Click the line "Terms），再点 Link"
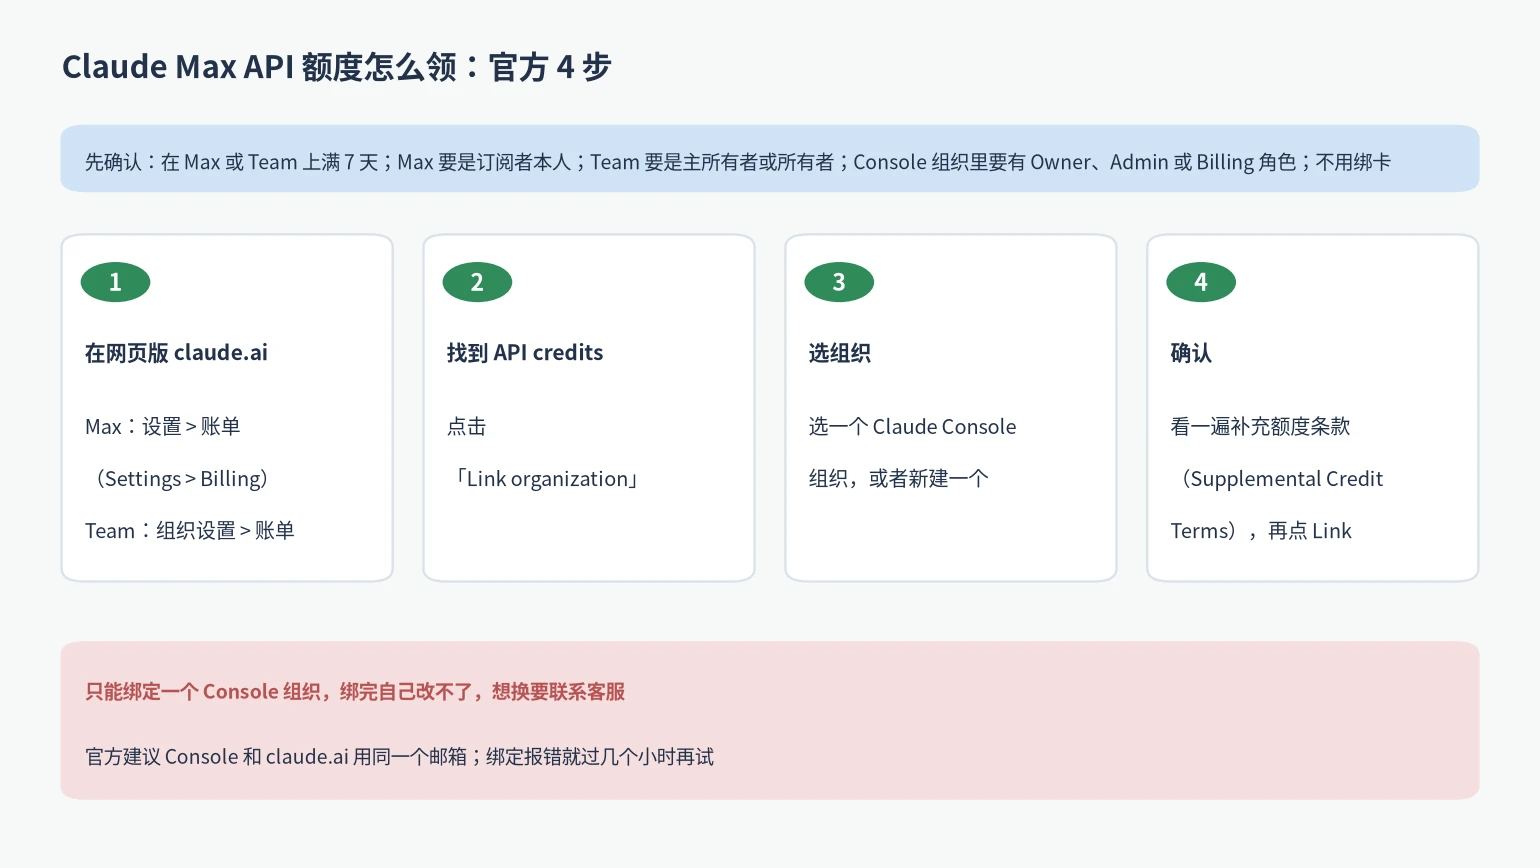The width and height of the screenshot is (1540, 868). coord(1261,531)
